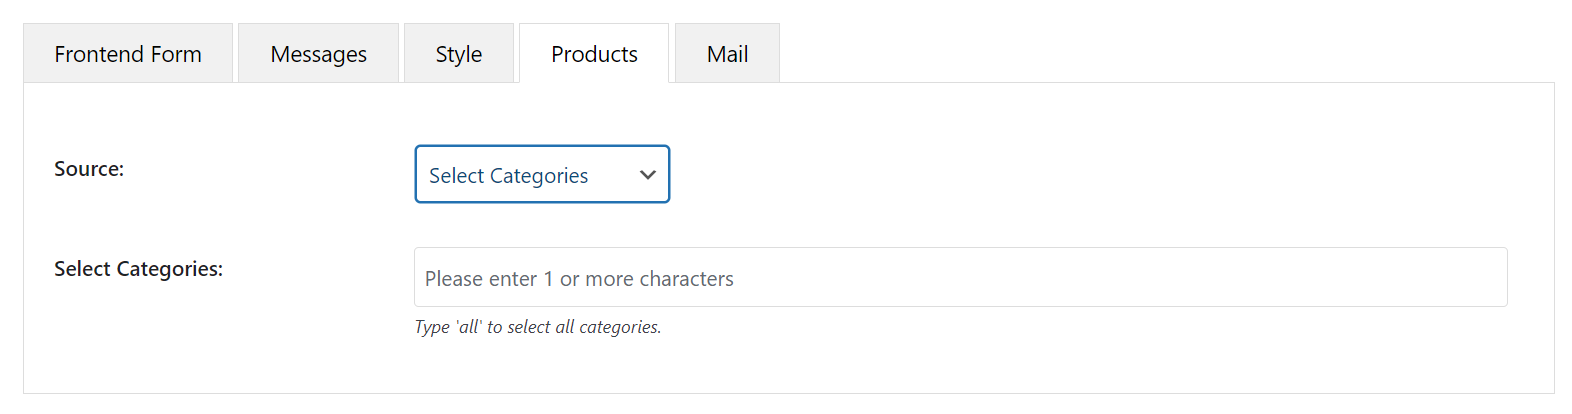The width and height of the screenshot is (1572, 414).
Task: Click the 'Style' tab label text
Action: [458, 54]
